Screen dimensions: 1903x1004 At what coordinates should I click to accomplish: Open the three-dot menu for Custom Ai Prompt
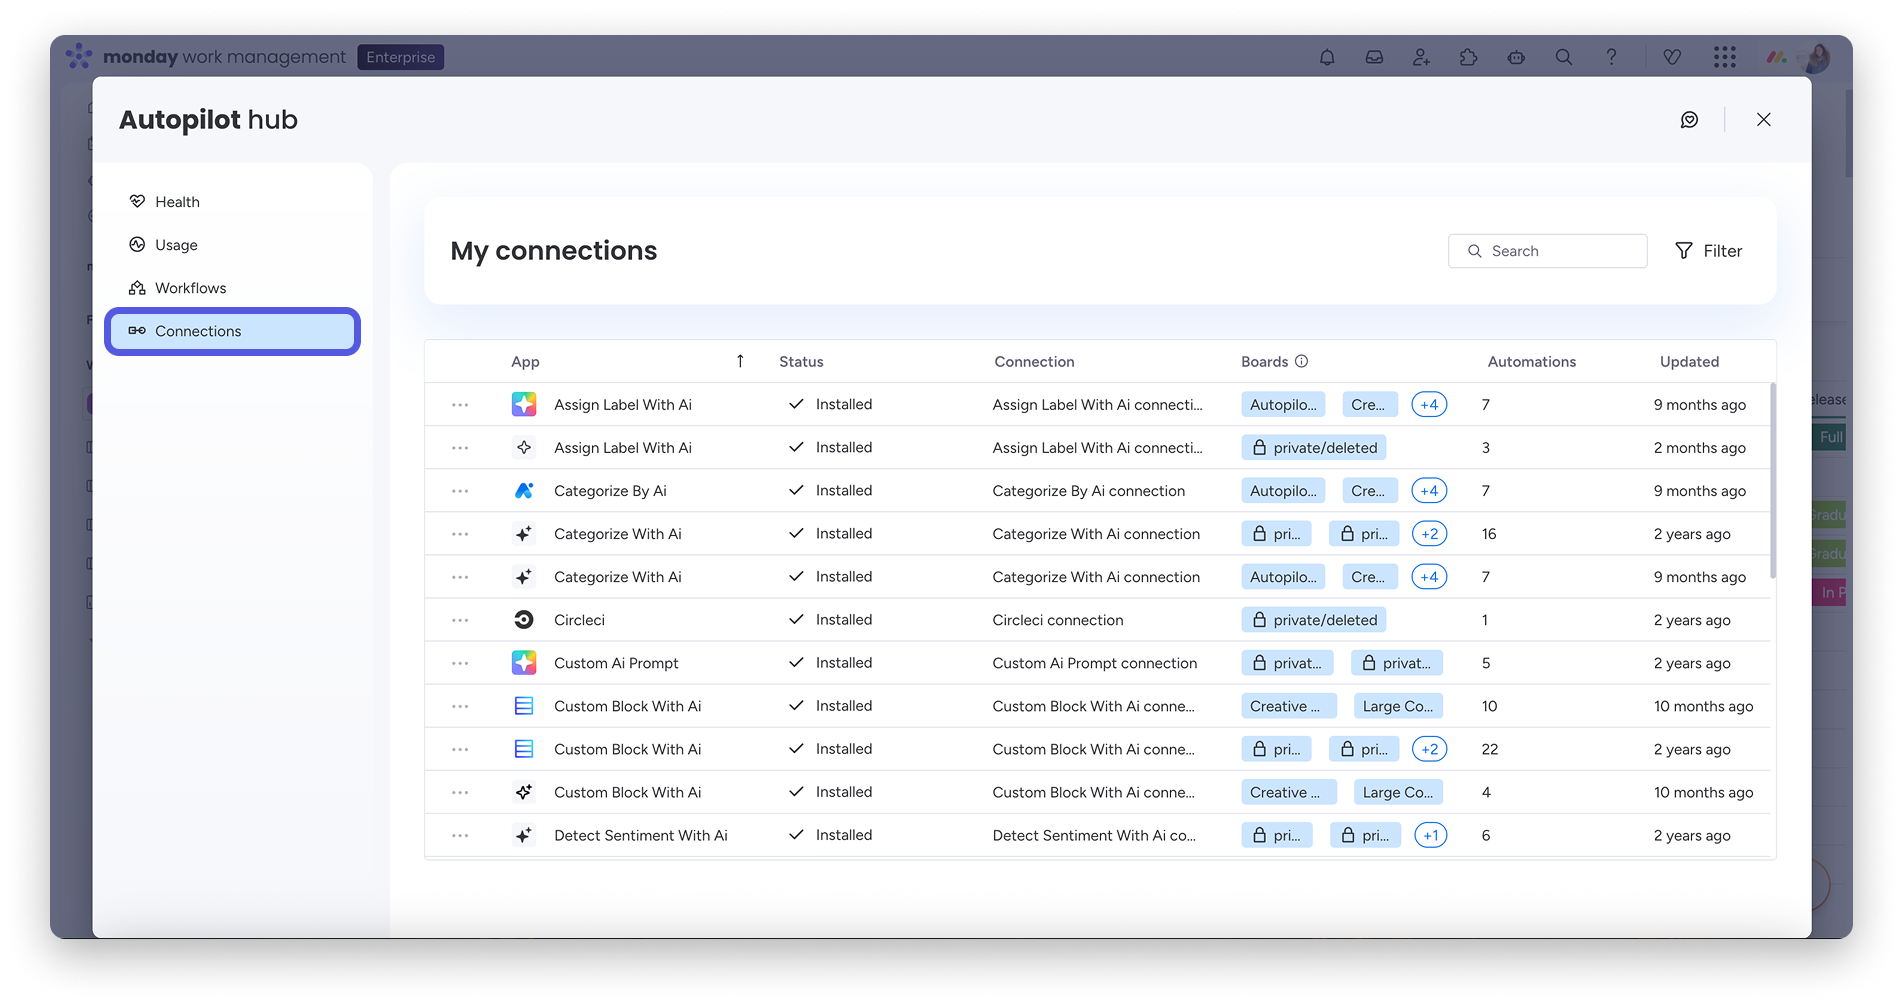click(x=460, y=663)
